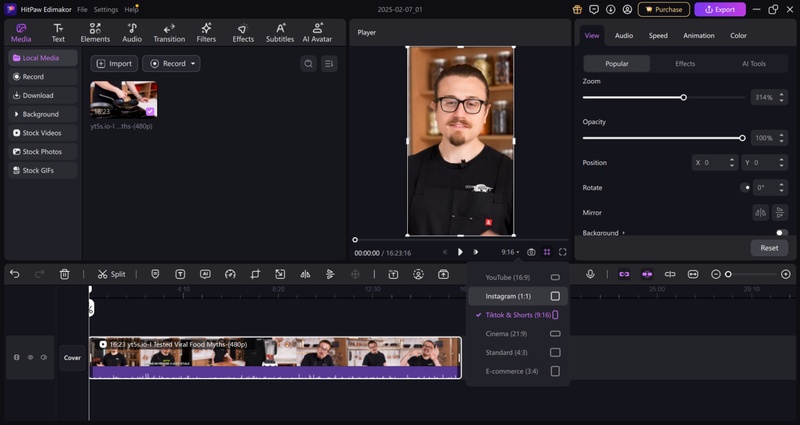The height and width of the screenshot is (425, 800).
Task: Open the Effects panel in top toolbar
Action: [243, 33]
